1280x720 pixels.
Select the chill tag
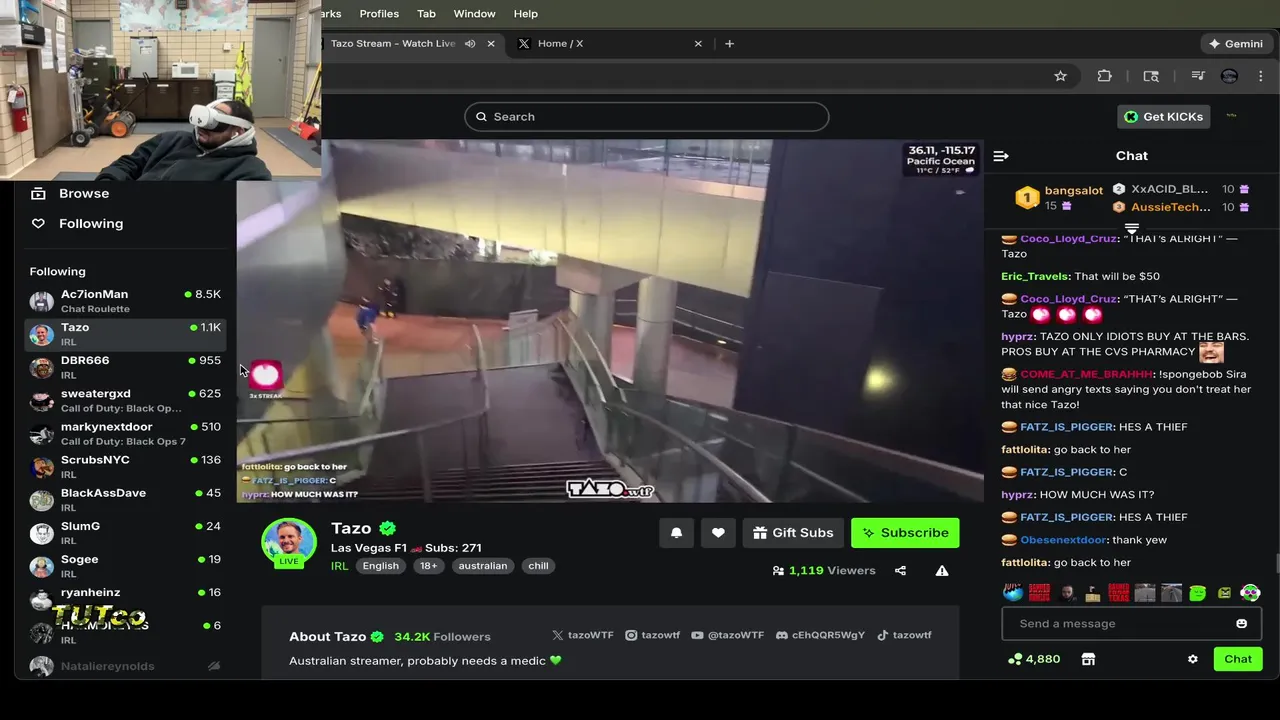[x=538, y=566]
